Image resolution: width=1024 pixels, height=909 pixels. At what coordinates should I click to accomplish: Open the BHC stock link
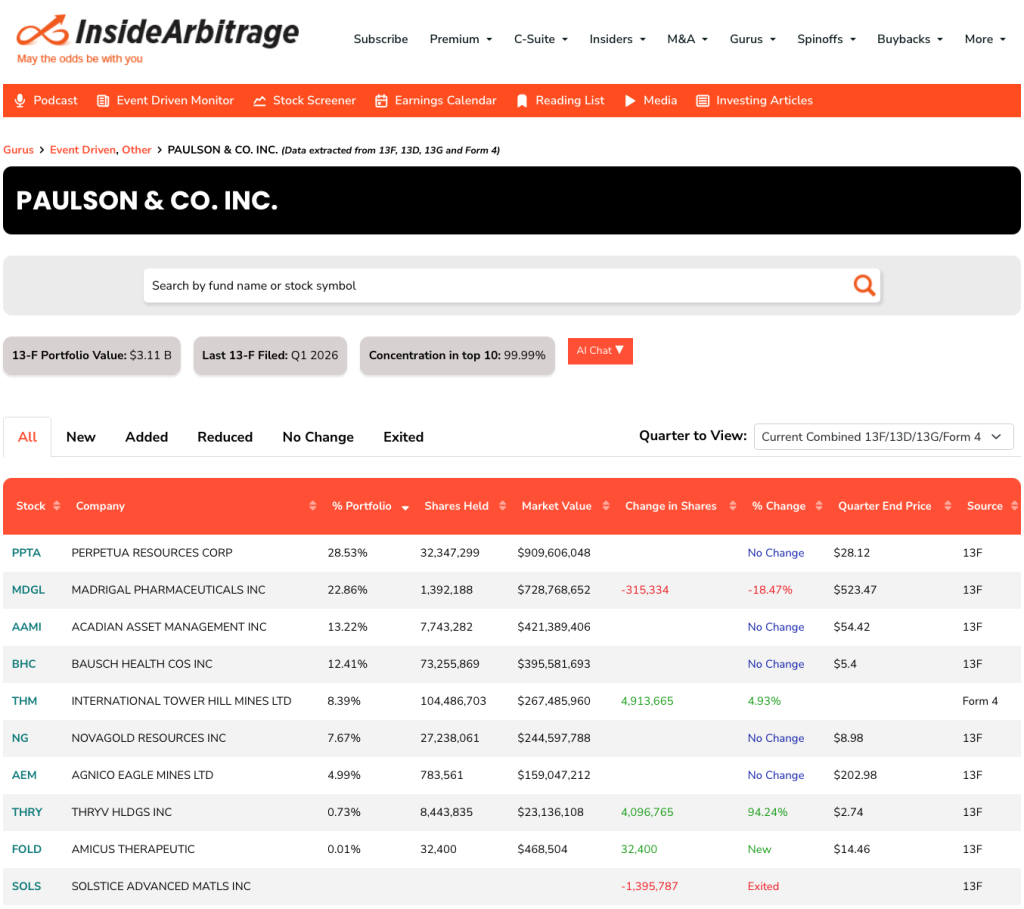coord(24,664)
